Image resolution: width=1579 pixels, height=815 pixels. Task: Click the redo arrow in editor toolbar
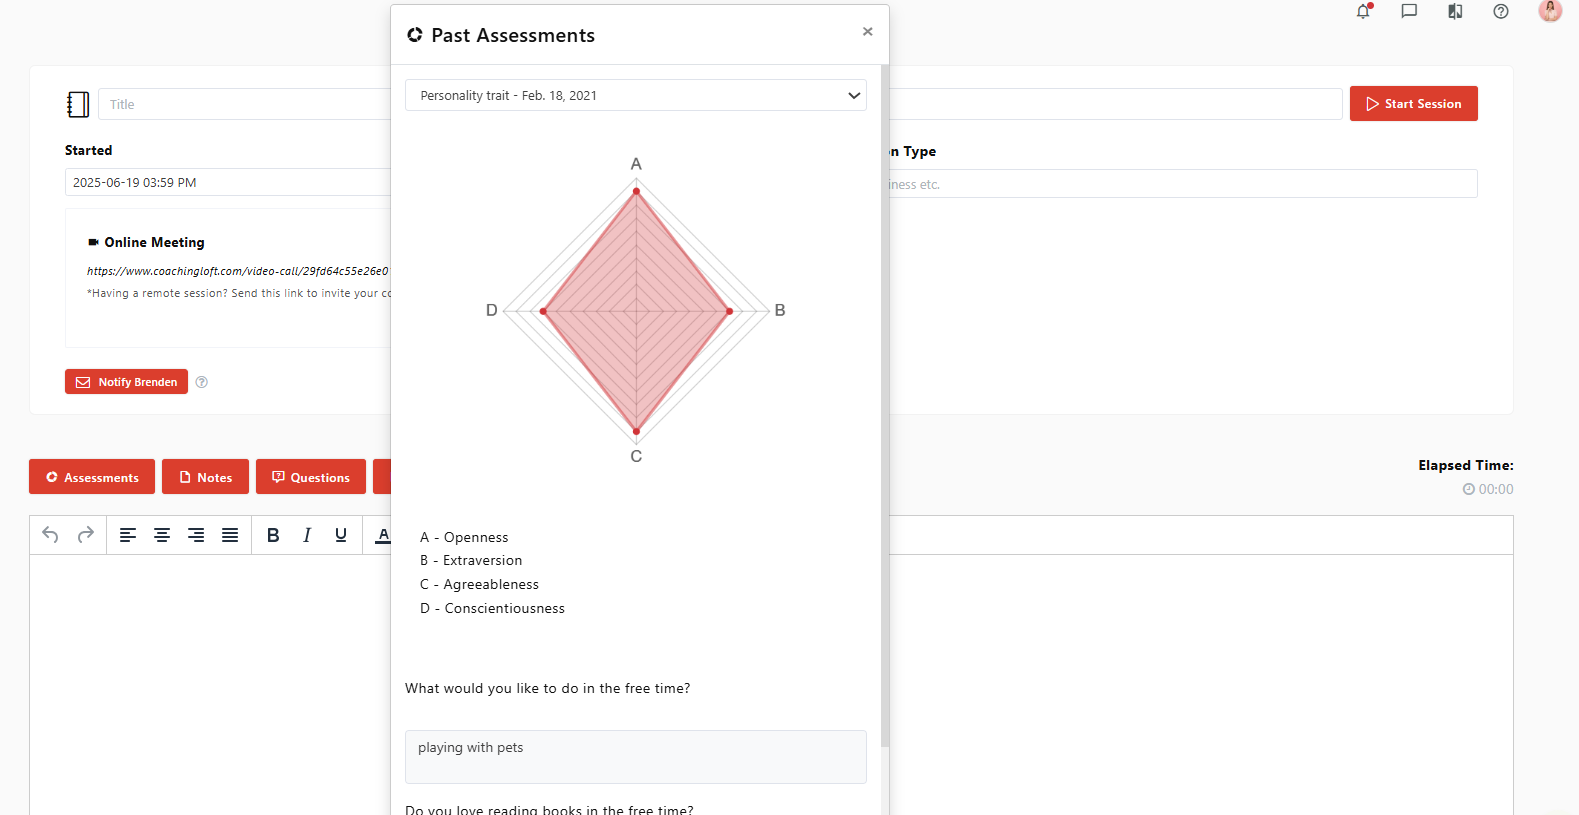[x=86, y=535]
